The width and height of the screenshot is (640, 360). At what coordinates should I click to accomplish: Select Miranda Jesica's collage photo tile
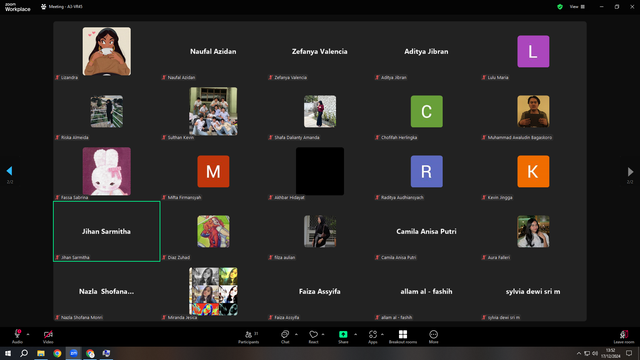pyautogui.click(x=213, y=291)
